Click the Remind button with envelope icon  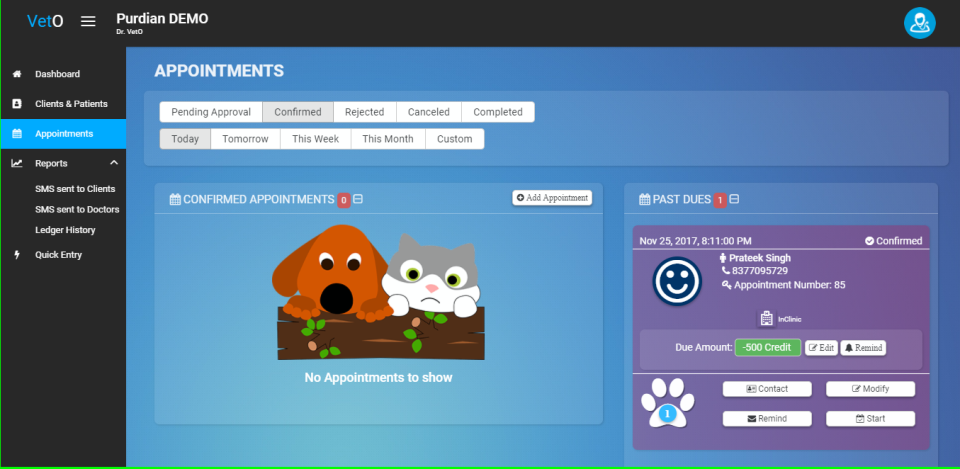click(767, 419)
